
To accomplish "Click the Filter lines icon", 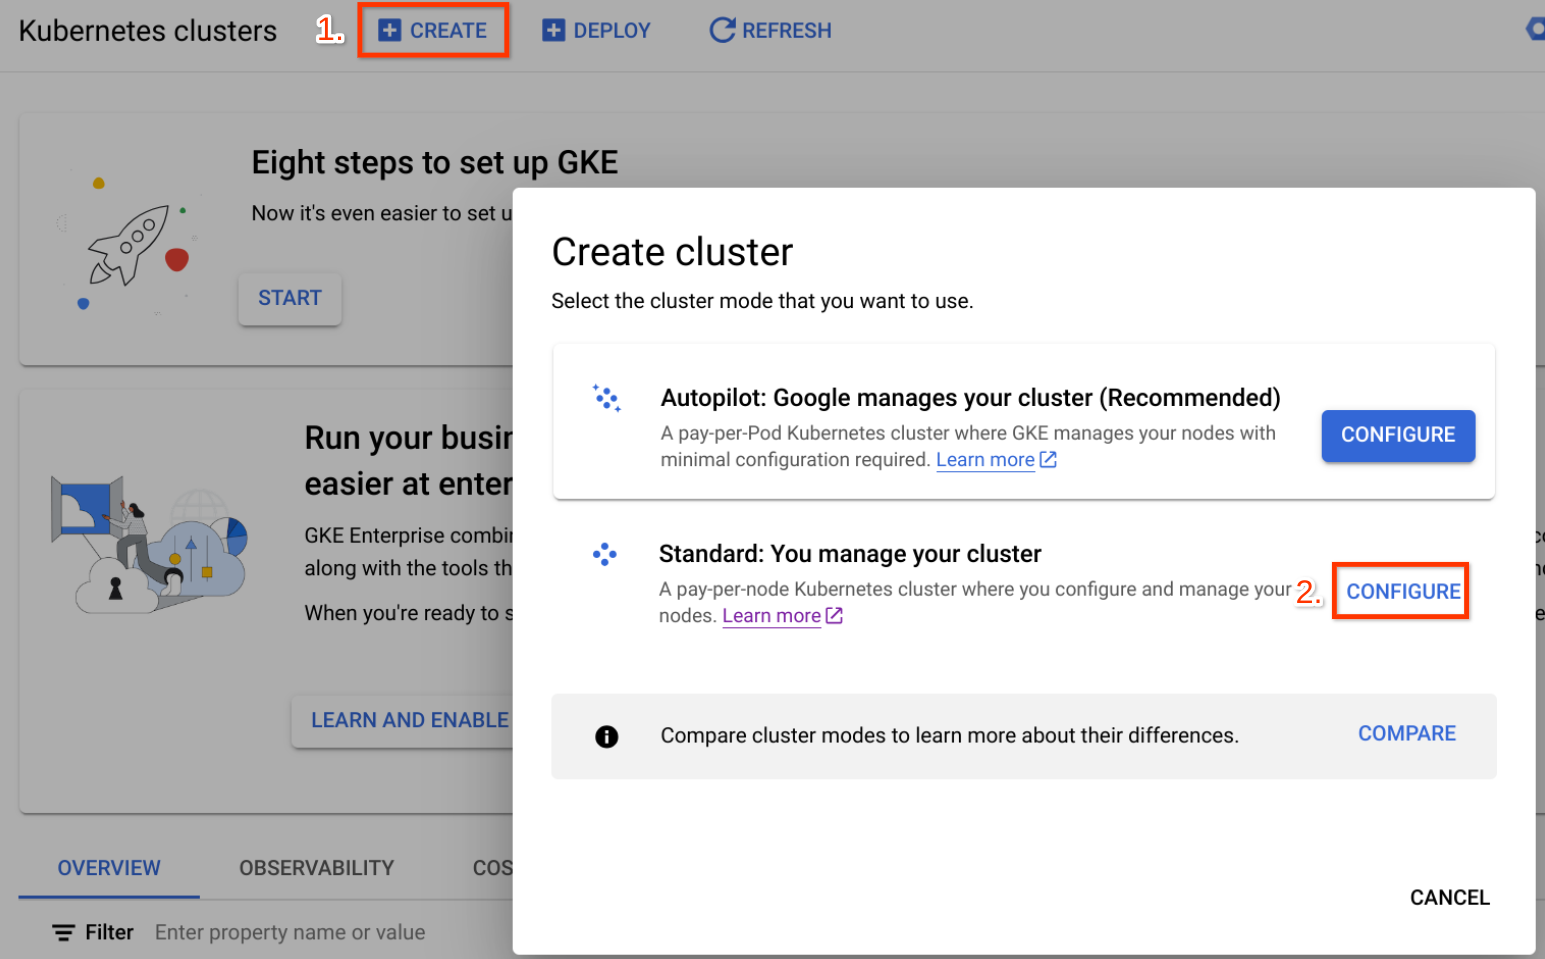I will tap(64, 933).
